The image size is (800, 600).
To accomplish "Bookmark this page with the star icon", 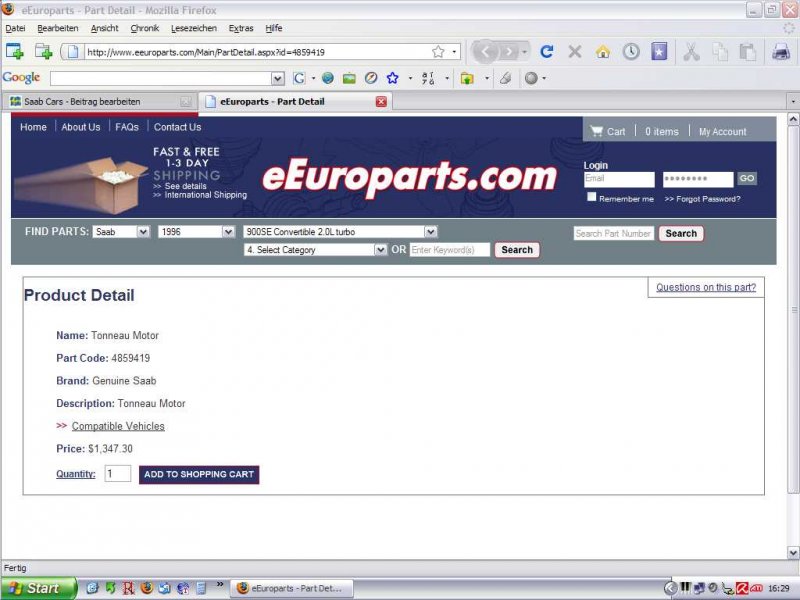I will (x=438, y=52).
